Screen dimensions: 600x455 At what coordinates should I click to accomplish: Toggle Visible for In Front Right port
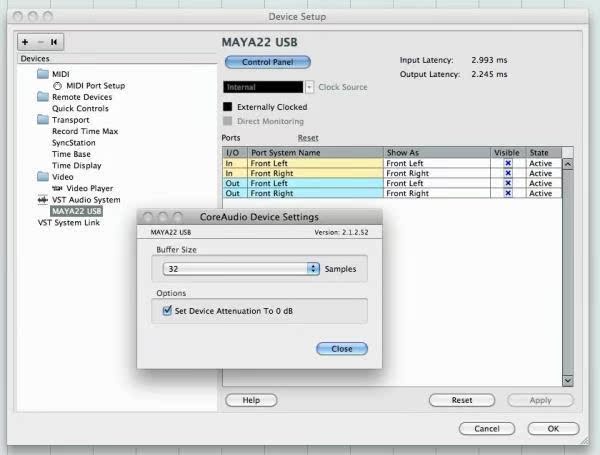click(508, 173)
